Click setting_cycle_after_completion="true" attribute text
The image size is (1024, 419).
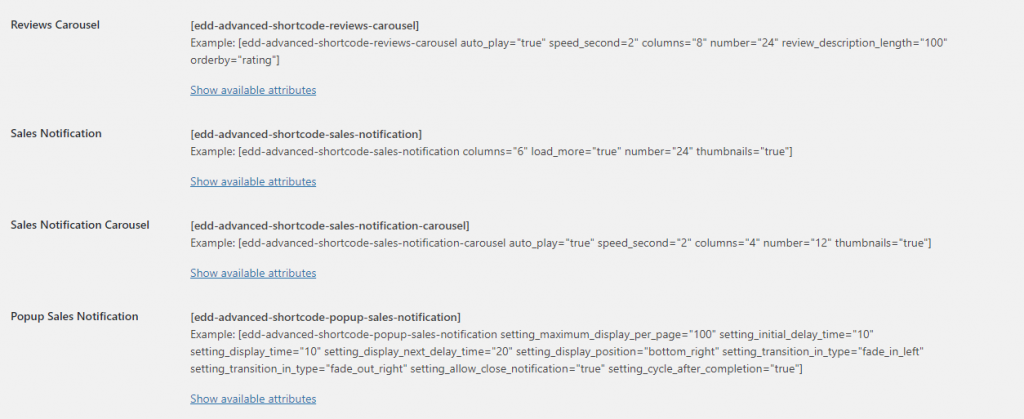(703, 369)
